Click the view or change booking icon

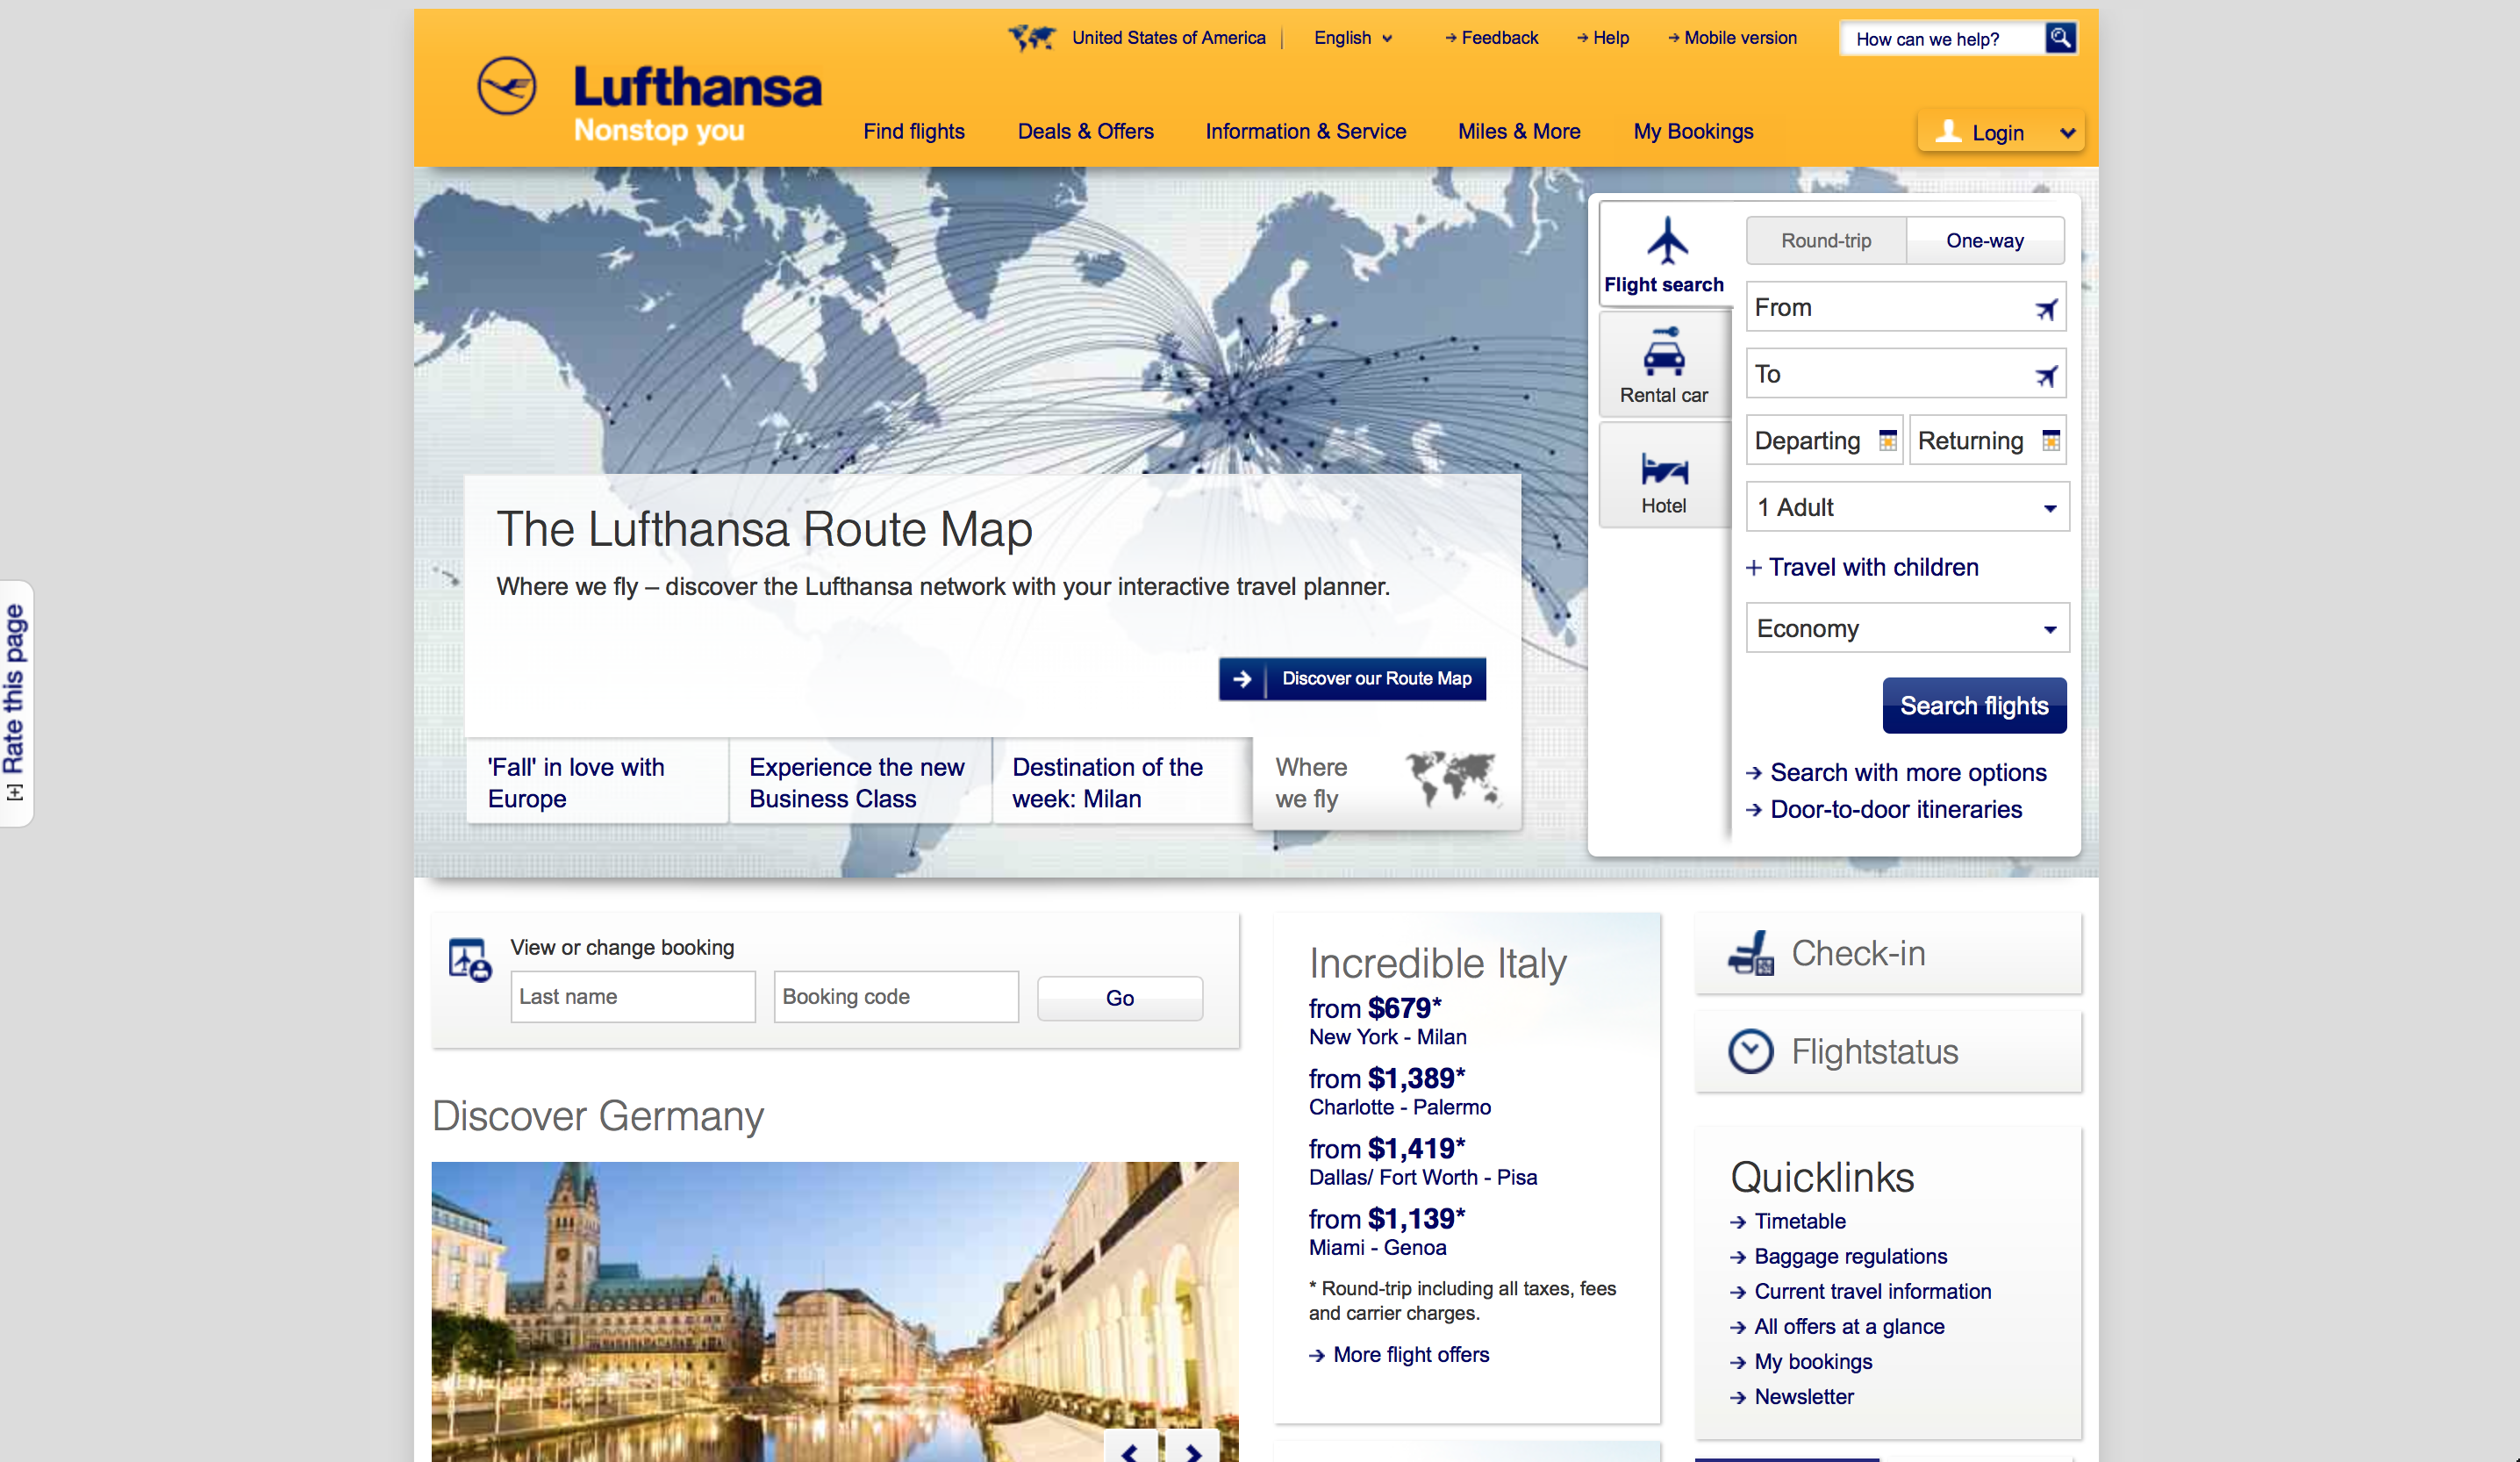tap(469, 960)
